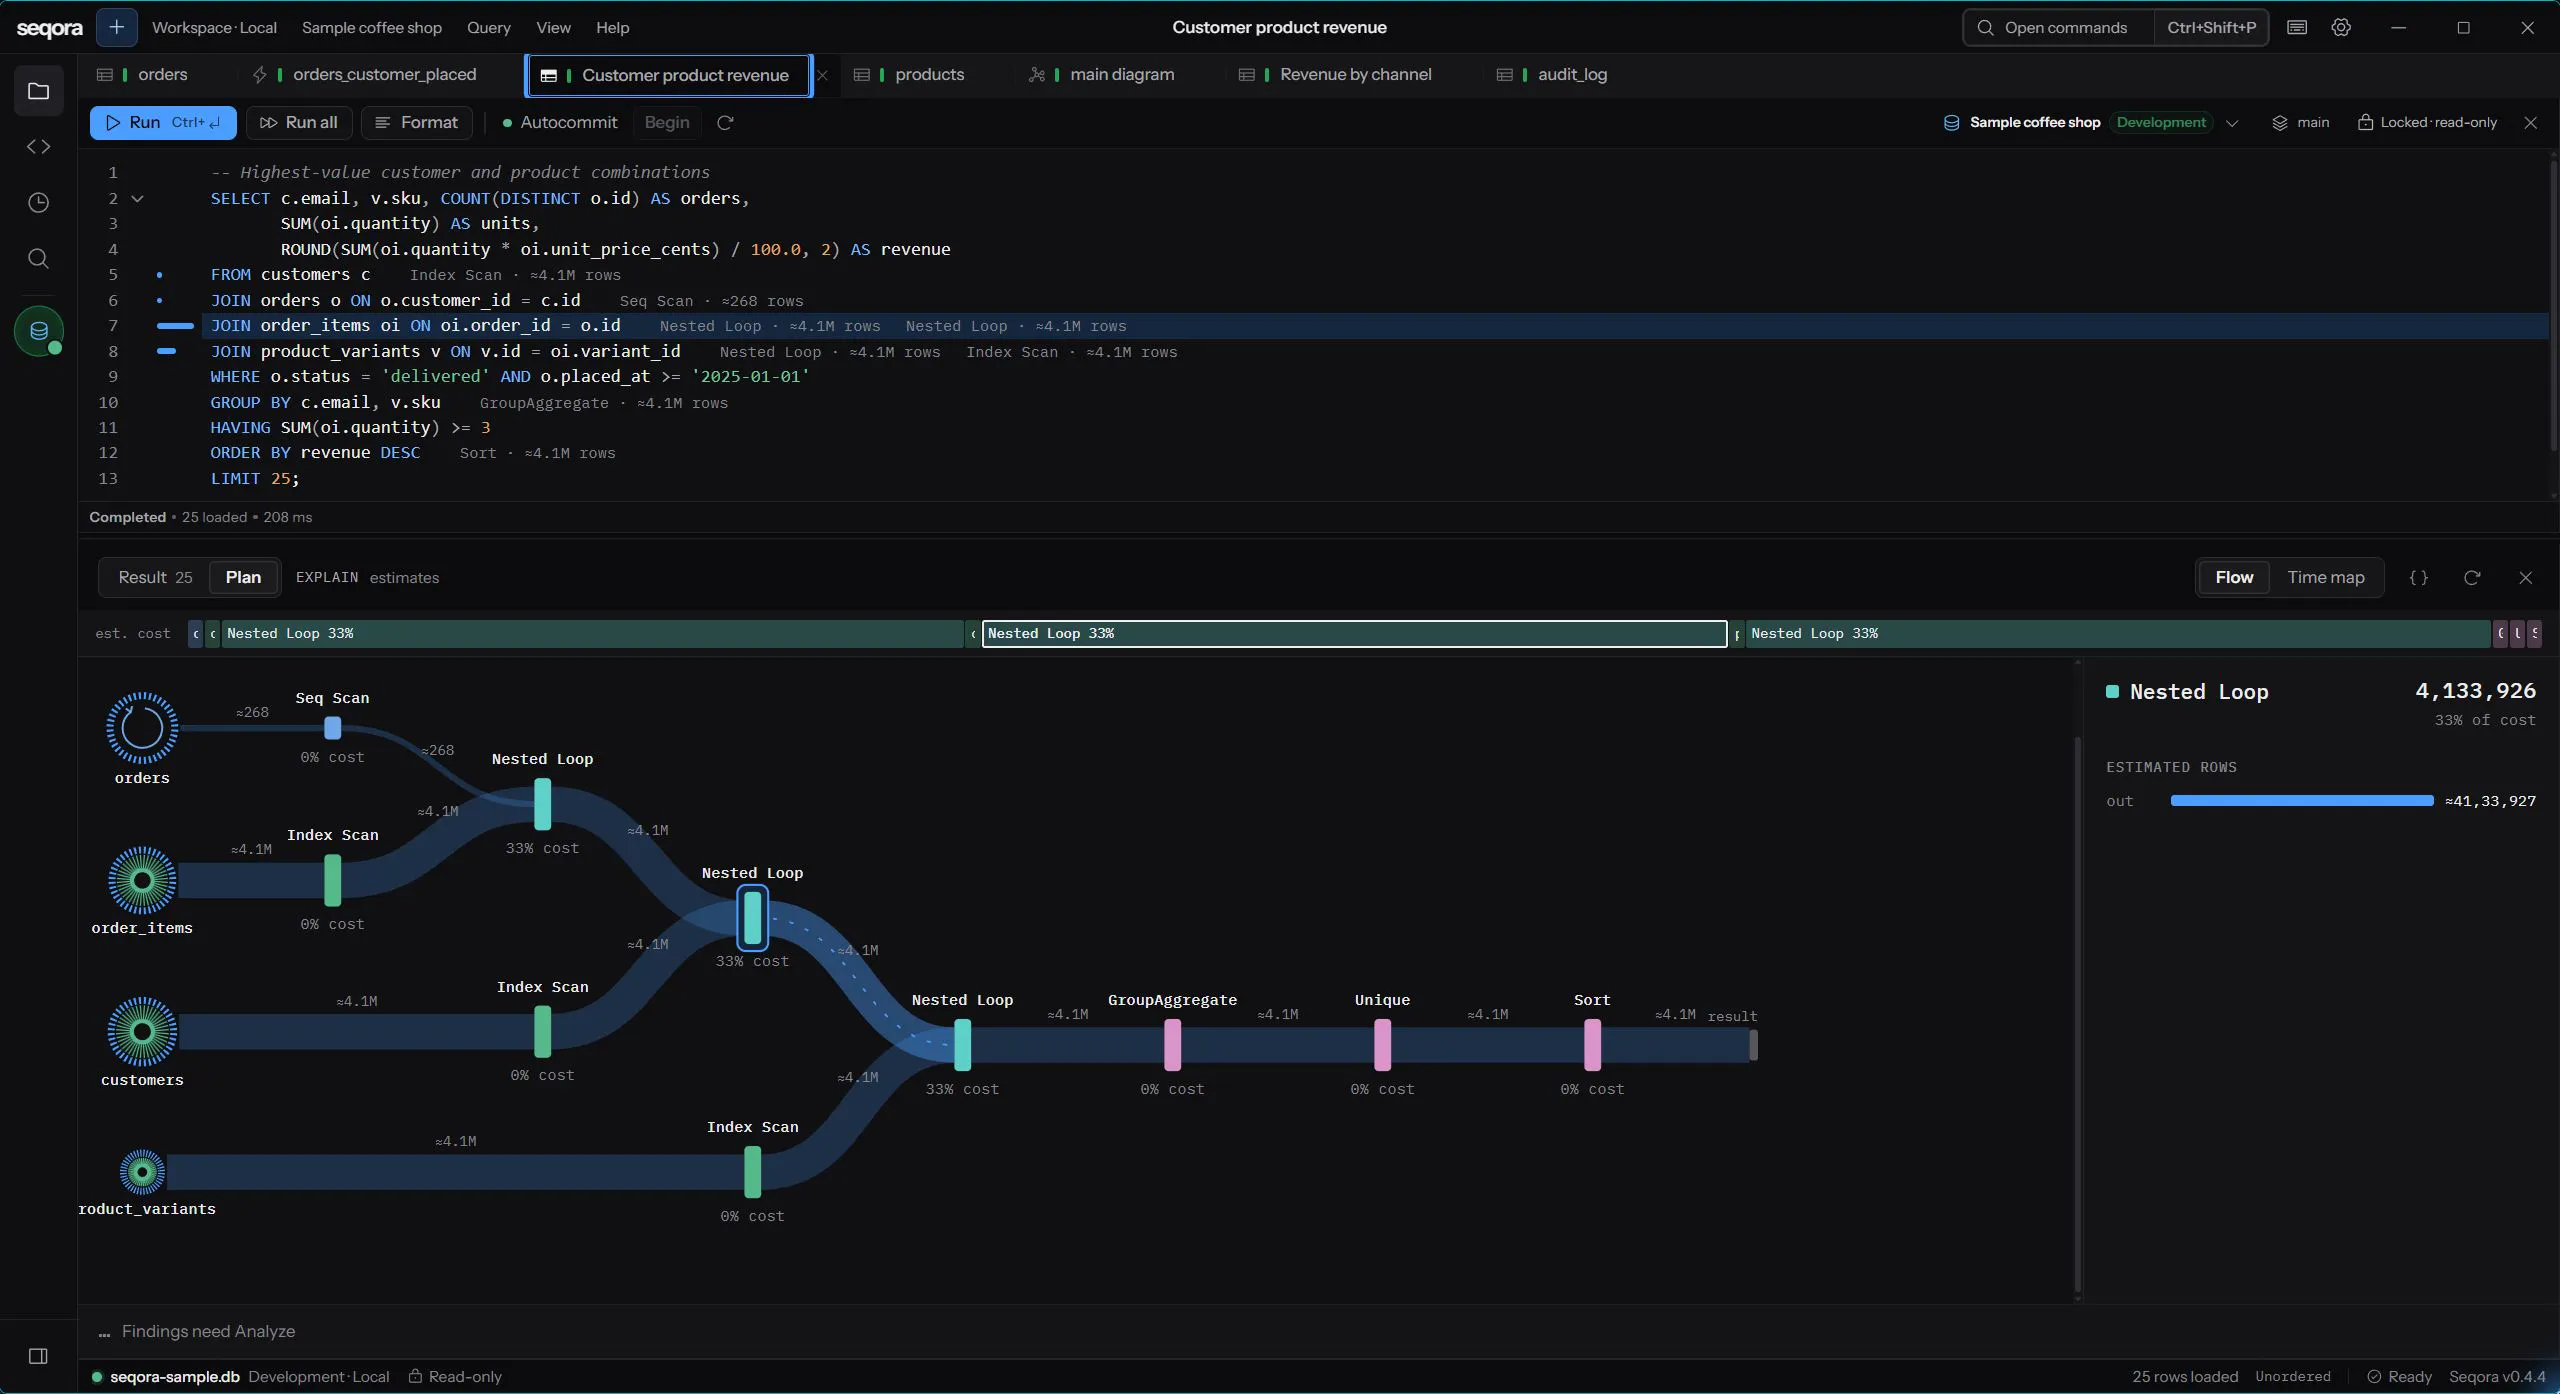Click the refresh icon next to Begin
Image resolution: width=2560 pixels, height=1394 pixels.
[x=725, y=122]
